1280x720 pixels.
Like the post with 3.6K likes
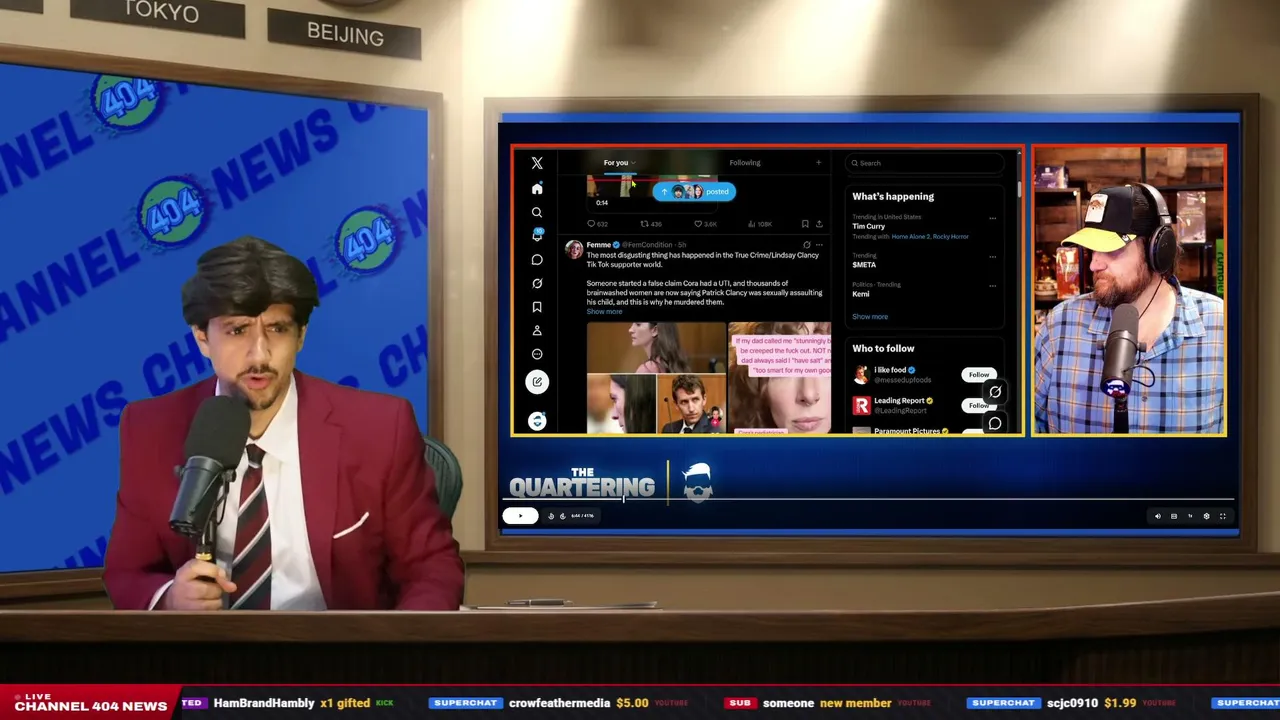coord(706,224)
